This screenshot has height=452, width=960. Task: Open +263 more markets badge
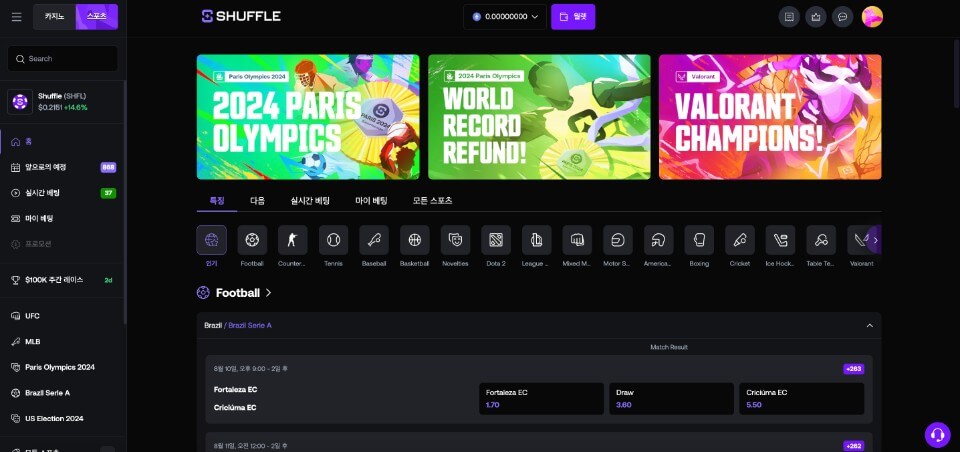pos(853,369)
